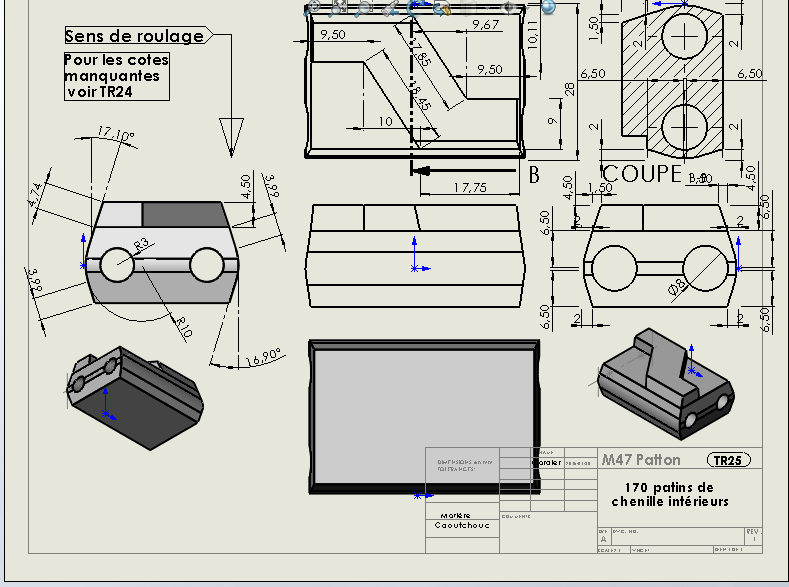Open the greyed Display Style icon

[468, 7]
